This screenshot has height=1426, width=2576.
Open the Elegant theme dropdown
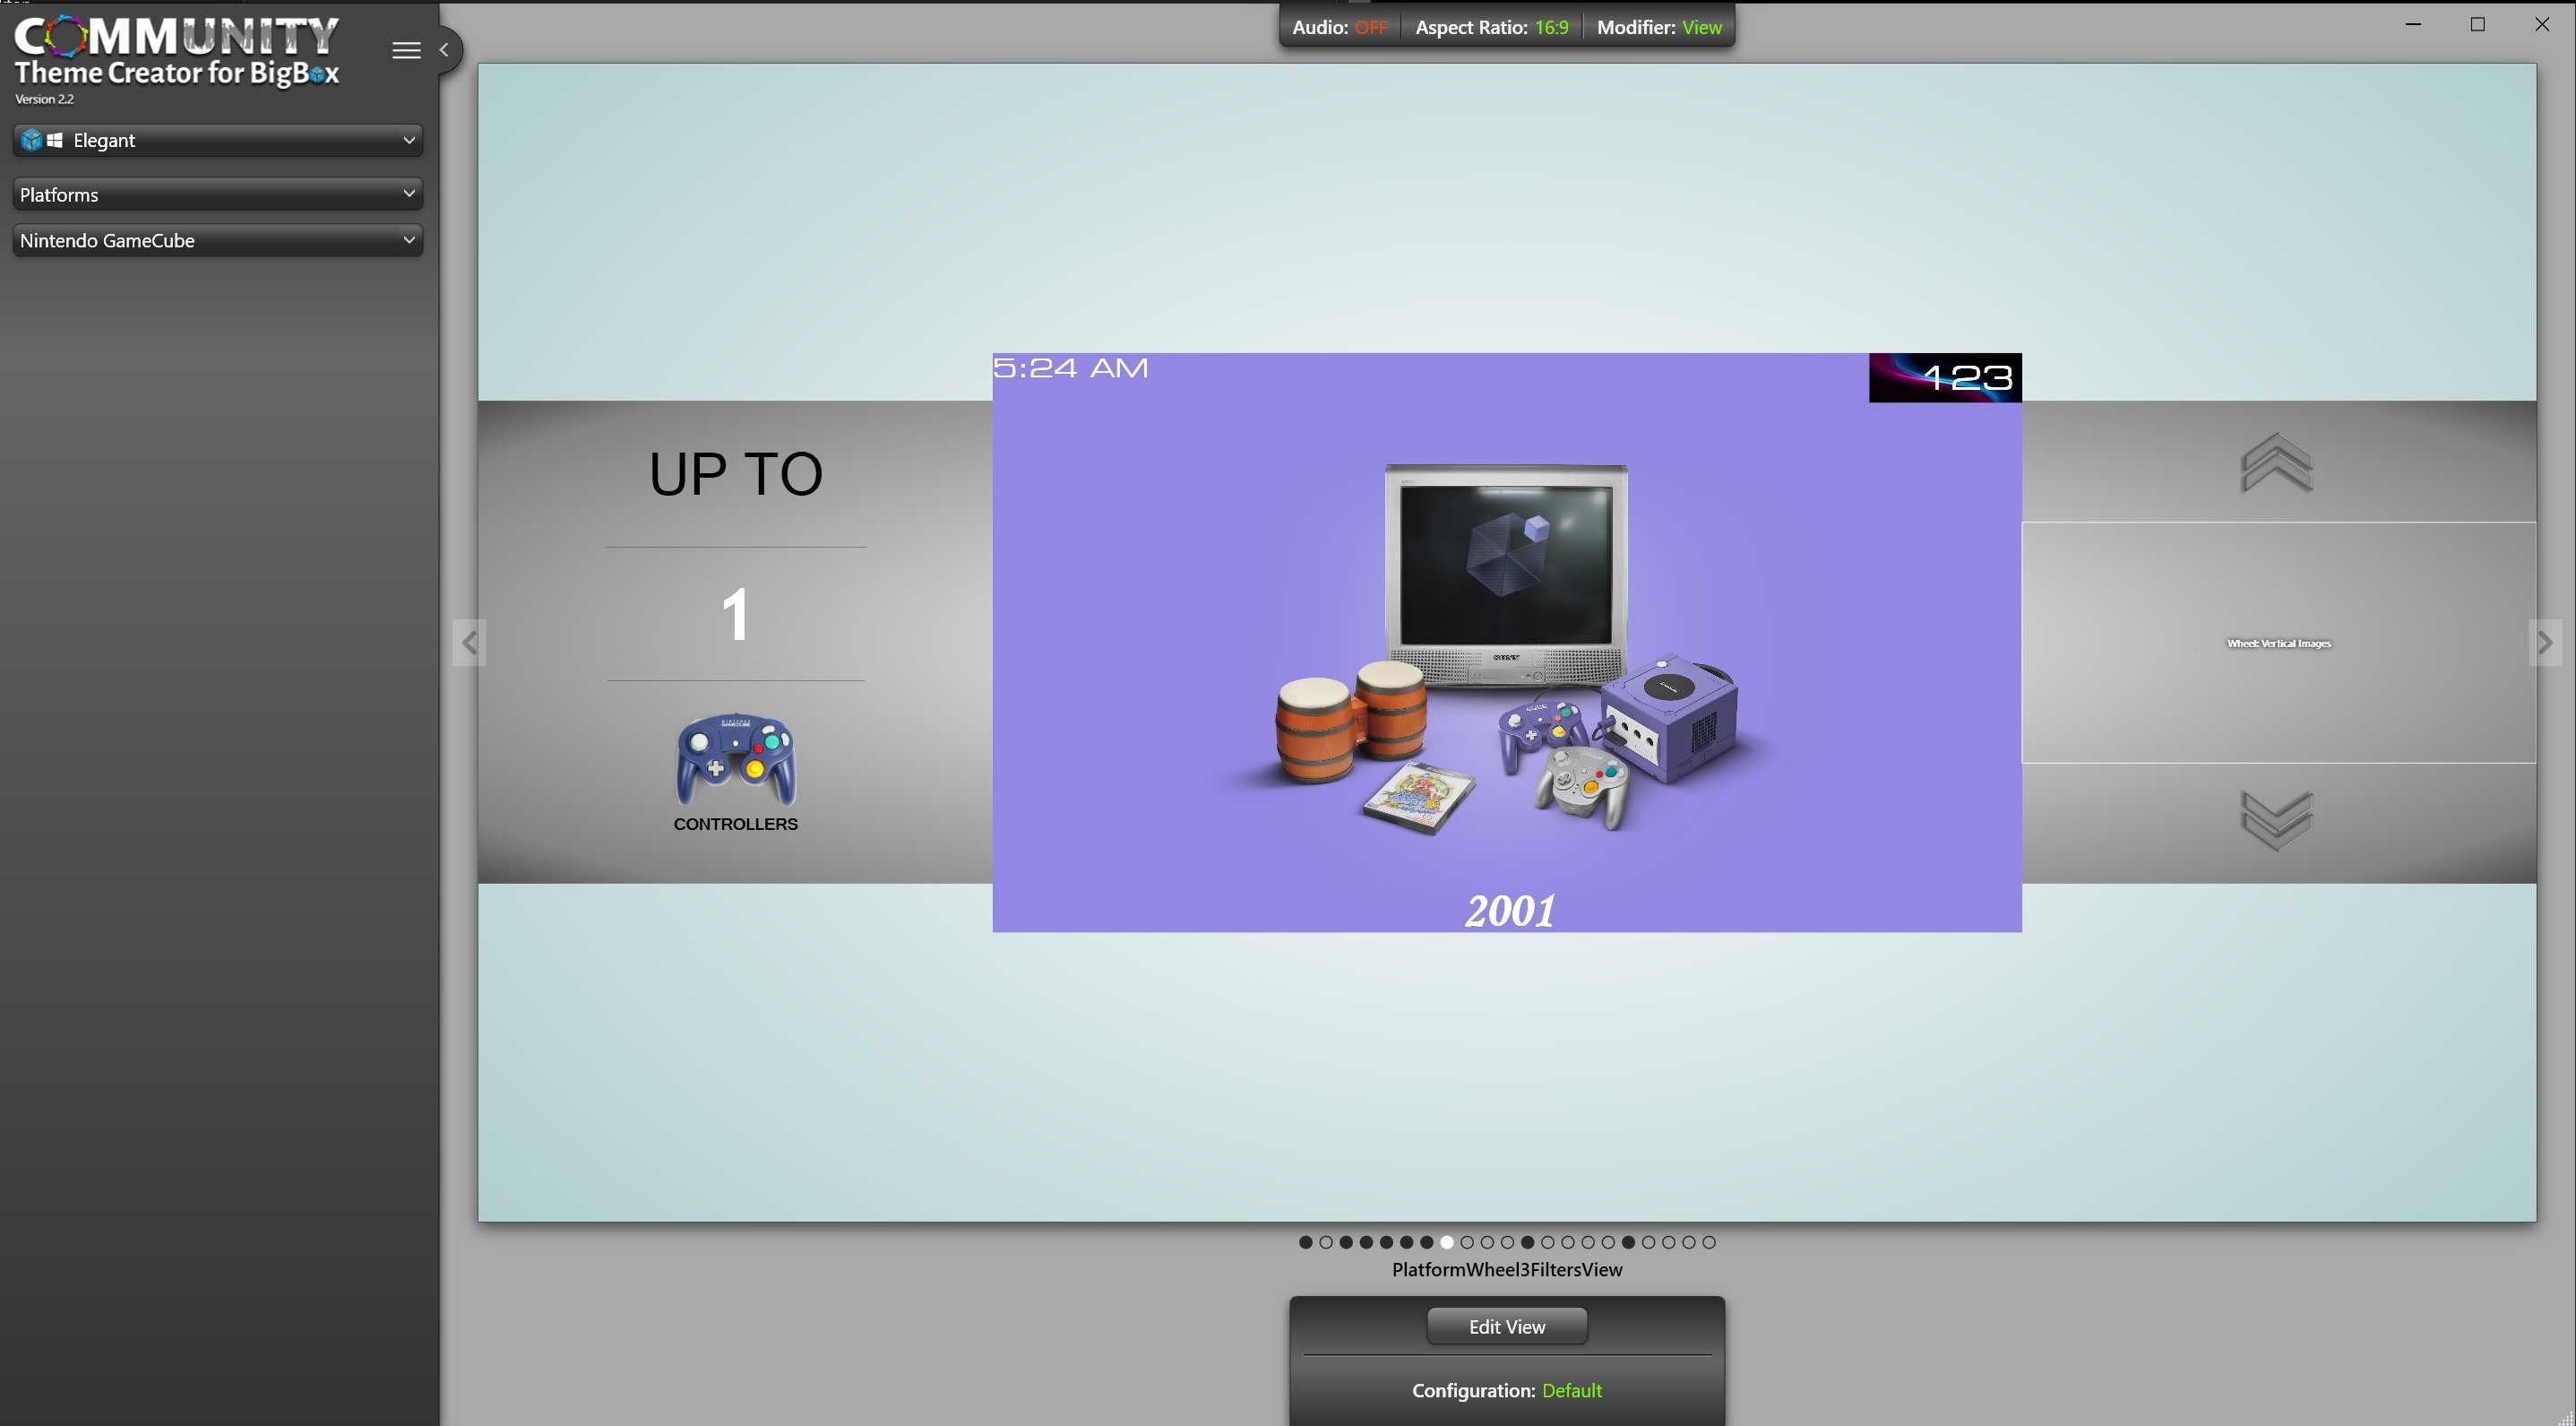218,140
